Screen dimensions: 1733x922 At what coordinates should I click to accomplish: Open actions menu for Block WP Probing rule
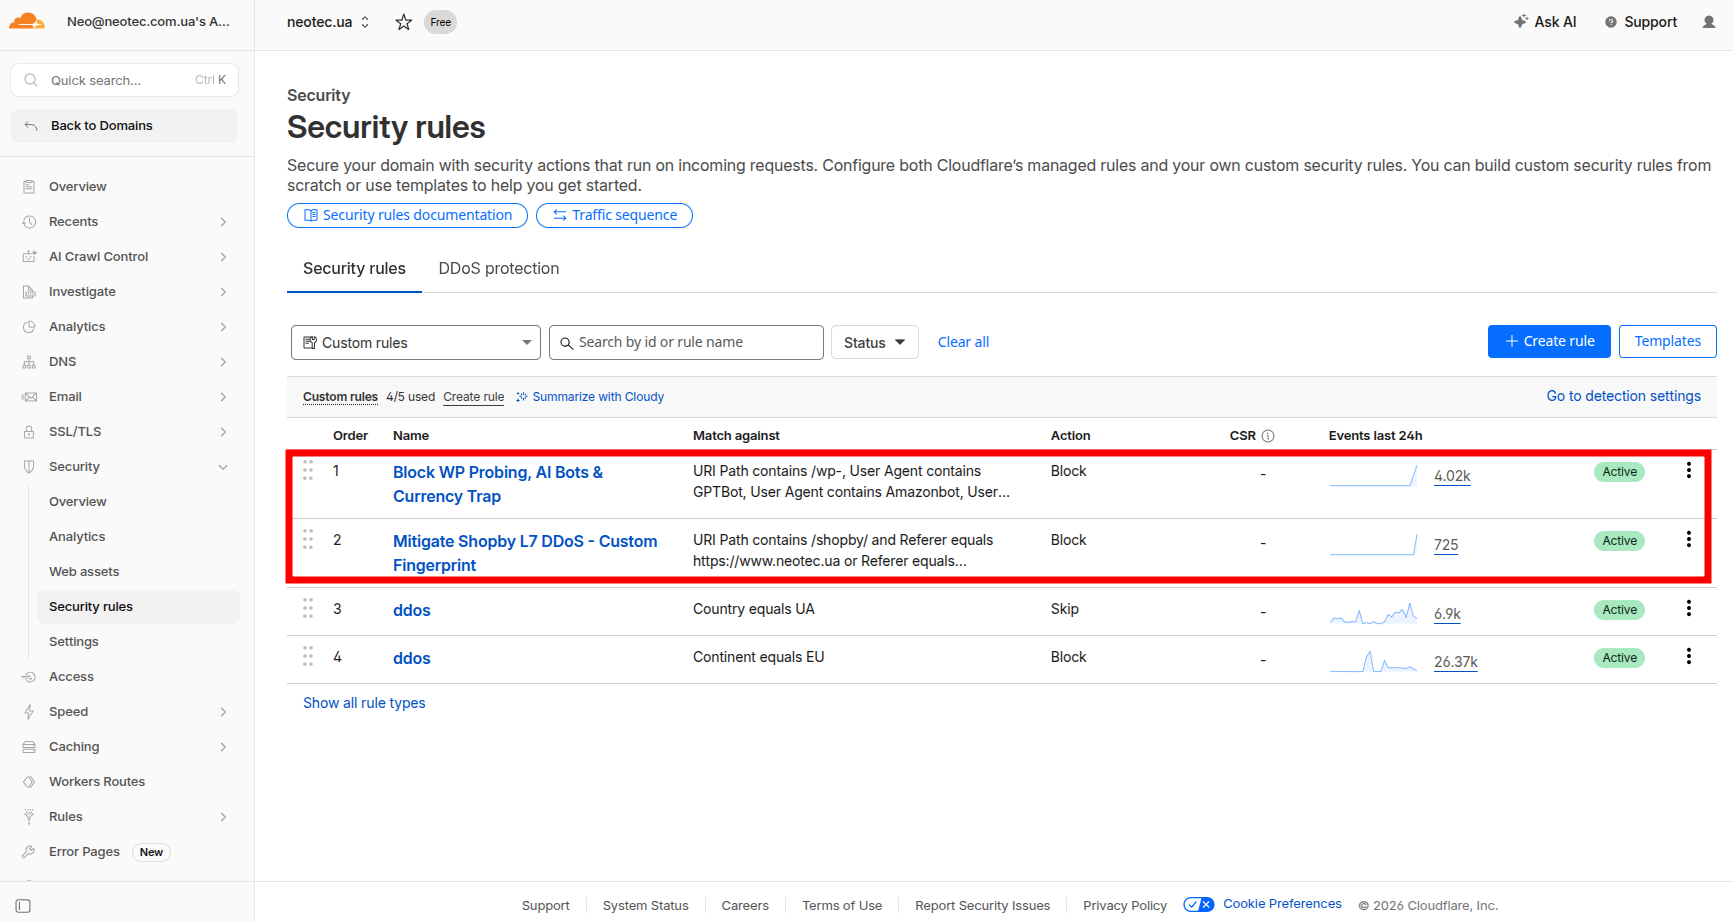point(1689,470)
